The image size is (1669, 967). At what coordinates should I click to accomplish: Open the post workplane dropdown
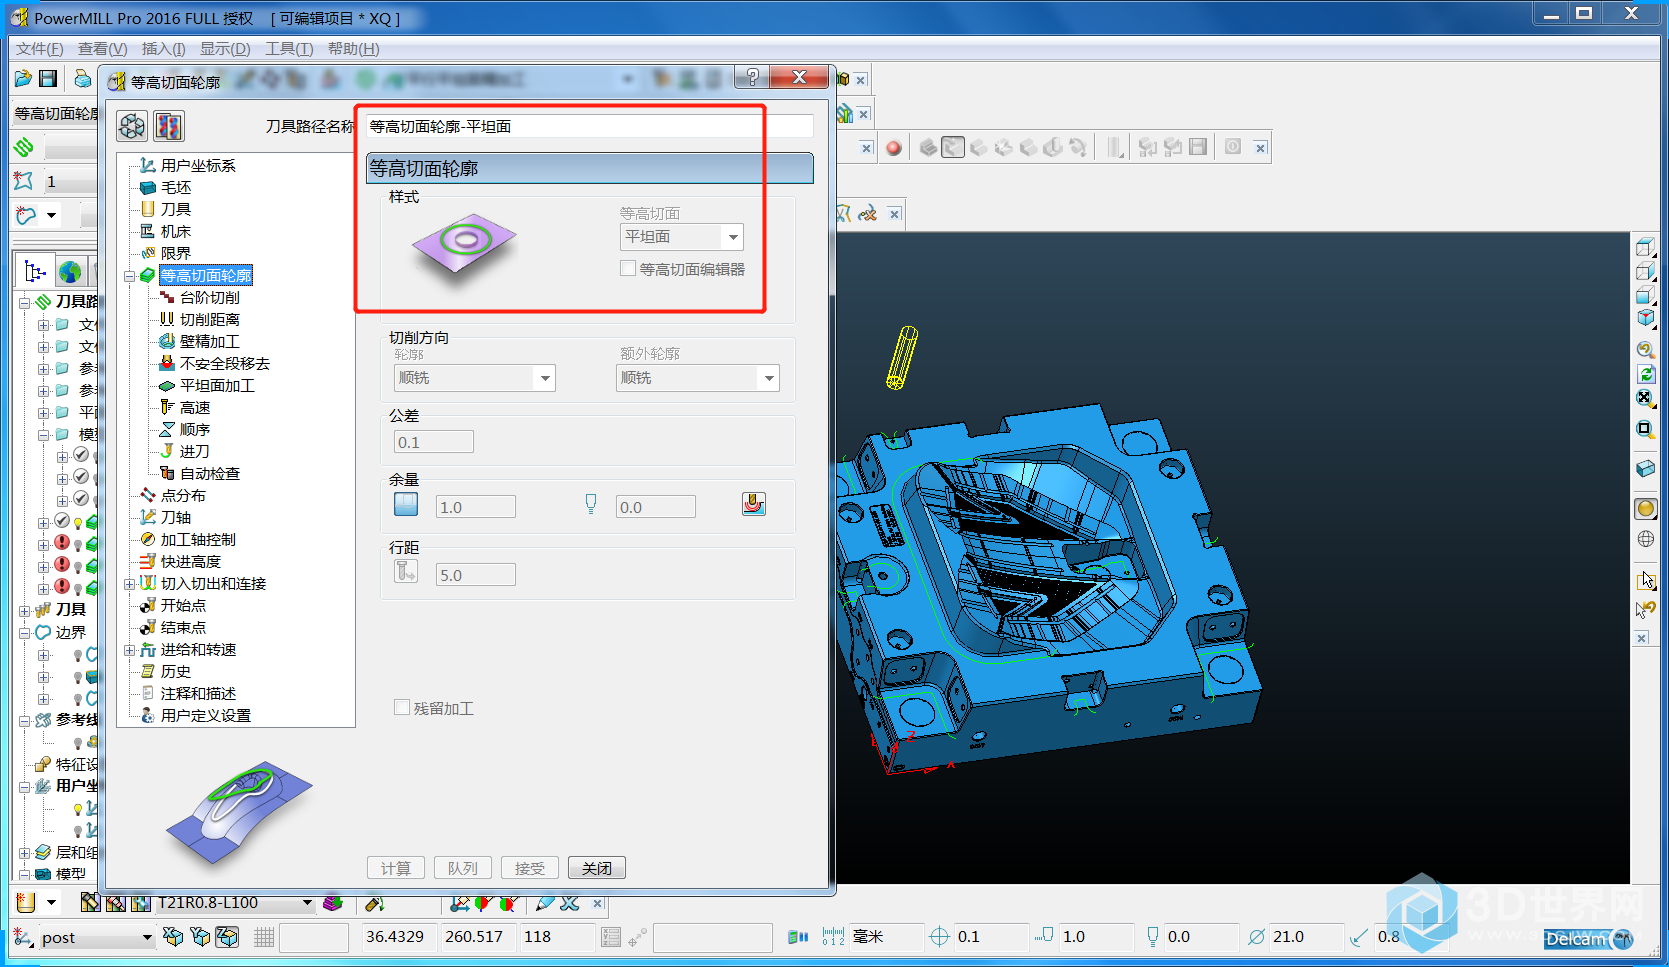pos(147,937)
